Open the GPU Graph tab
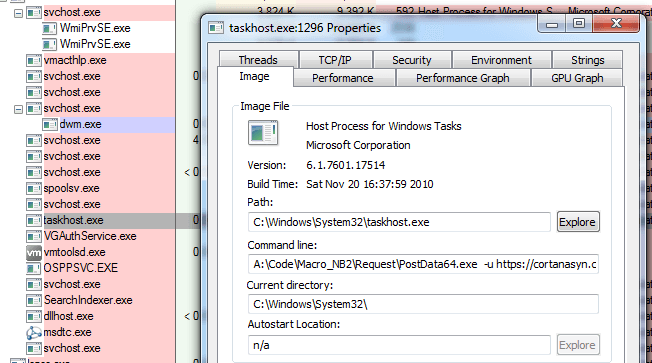The height and width of the screenshot is (363, 652). click(x=577, y=78)
